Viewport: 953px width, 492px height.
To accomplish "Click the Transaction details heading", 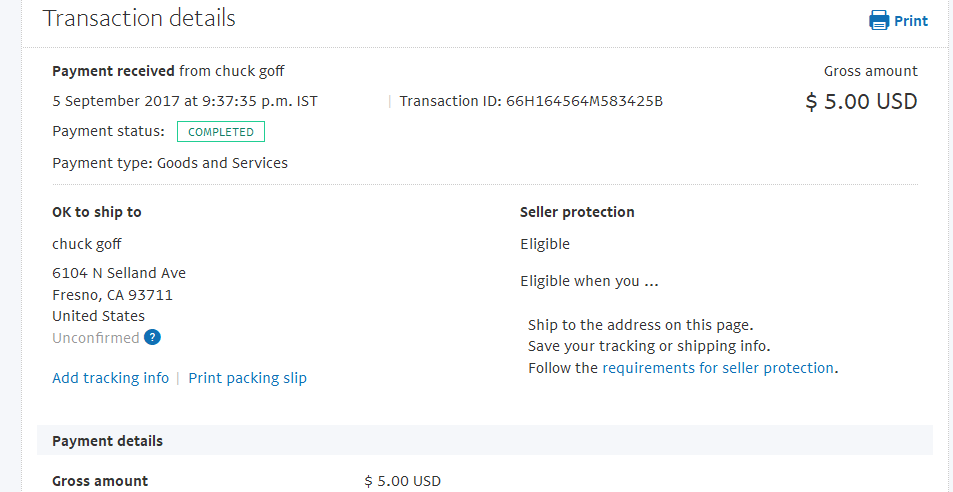I will point(139,18).
